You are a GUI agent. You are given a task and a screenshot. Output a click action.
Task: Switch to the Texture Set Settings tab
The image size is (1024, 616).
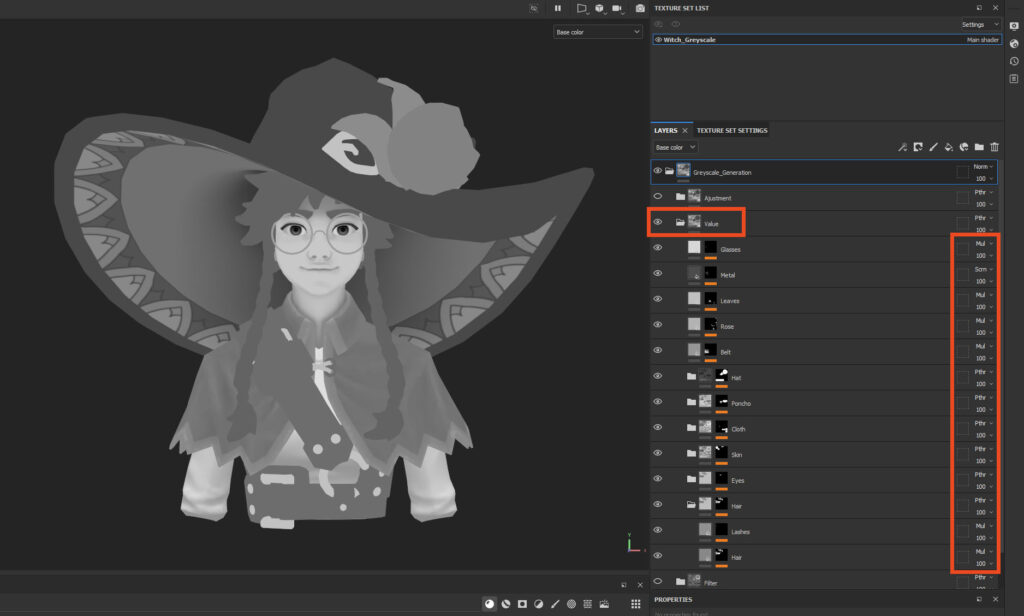click(x=732, y=130)
